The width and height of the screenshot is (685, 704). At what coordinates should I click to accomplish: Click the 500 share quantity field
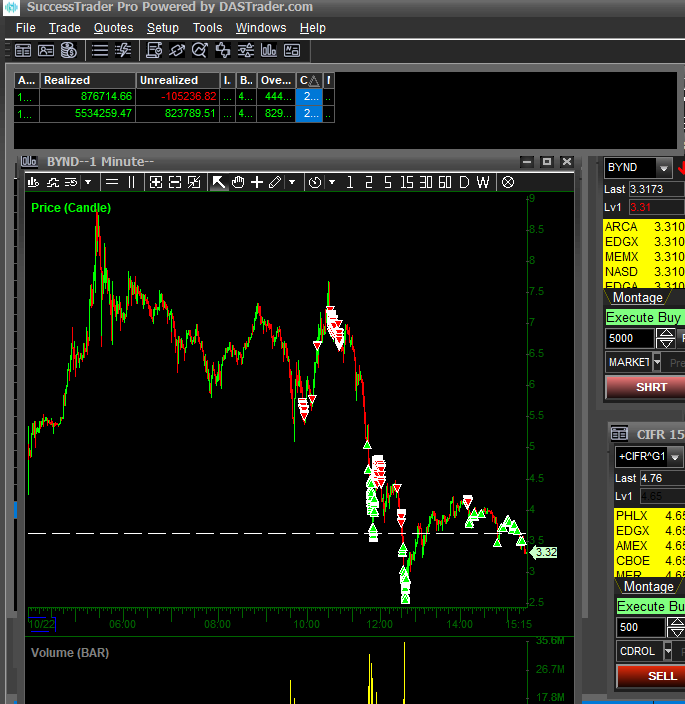pyautogui.click(x=640, y=627)
